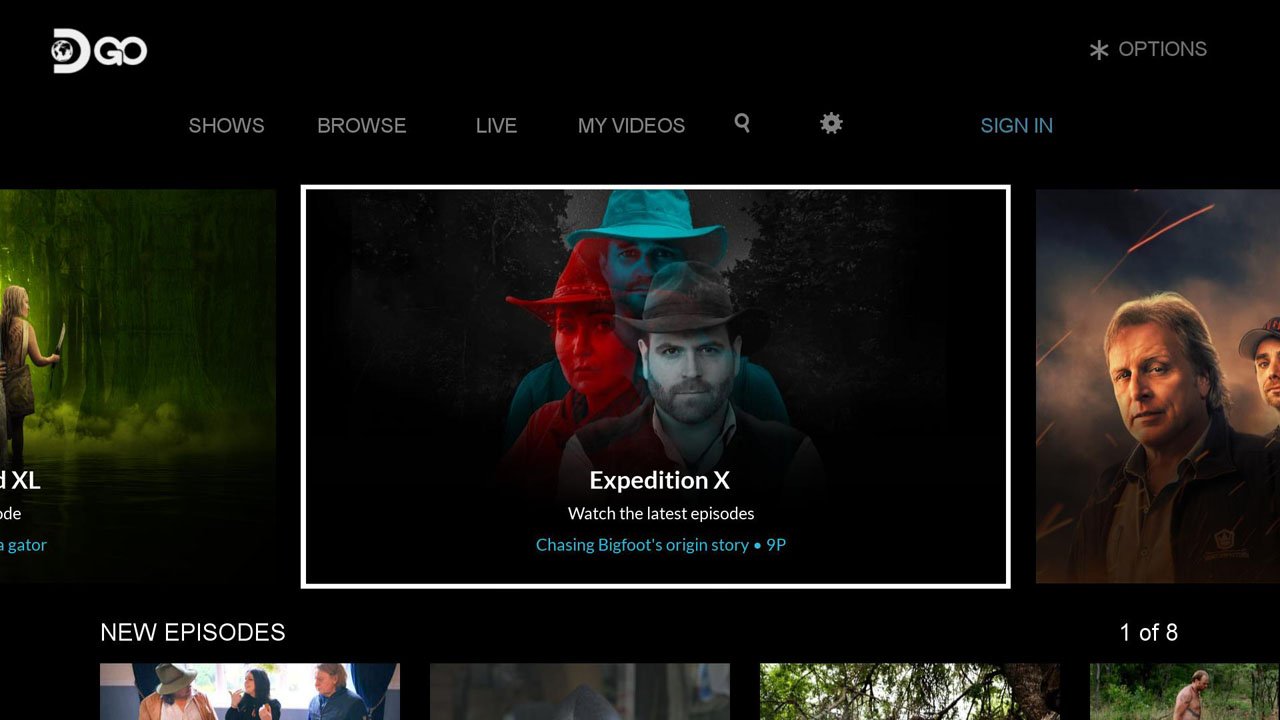Click the SIGN IN link
The image size is (1280, 720).
point(1016,125)
